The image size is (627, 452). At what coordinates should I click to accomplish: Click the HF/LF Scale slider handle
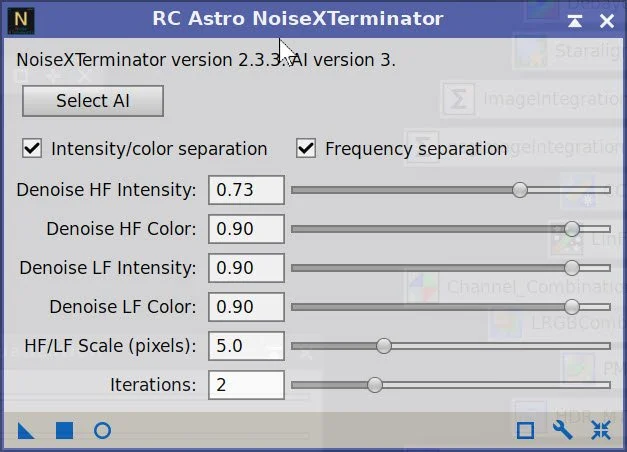(x=384, y=346)
